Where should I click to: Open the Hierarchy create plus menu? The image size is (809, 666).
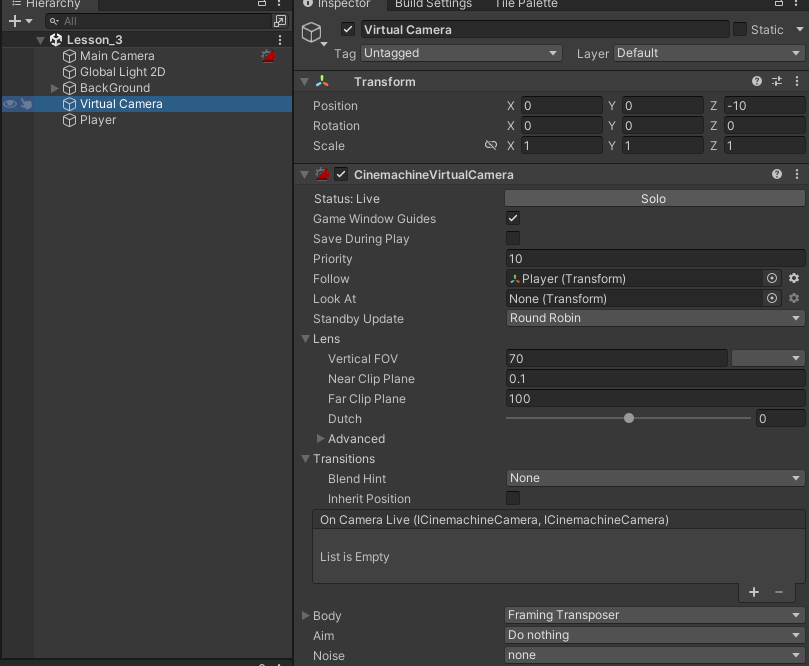21,21
